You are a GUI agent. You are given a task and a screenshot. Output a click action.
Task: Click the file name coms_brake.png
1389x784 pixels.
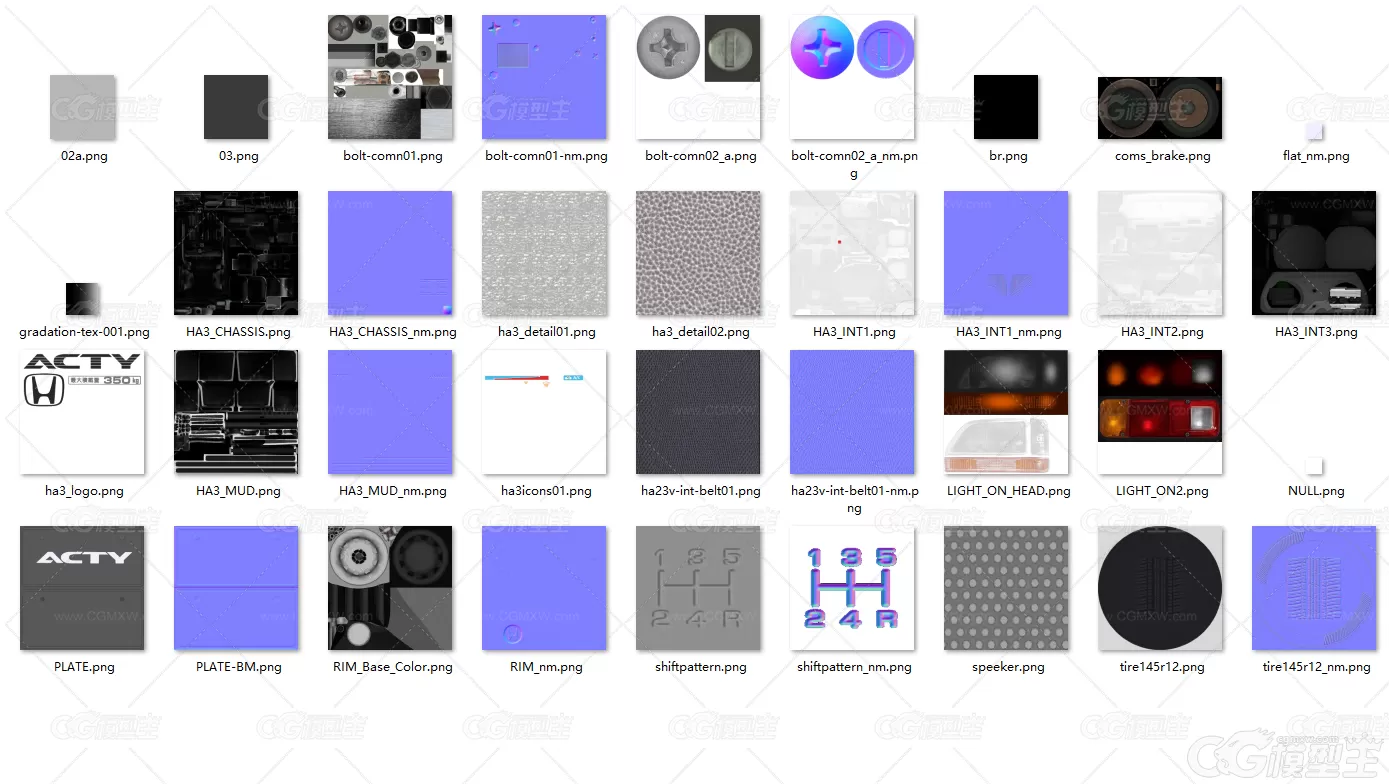[1162, 156]
